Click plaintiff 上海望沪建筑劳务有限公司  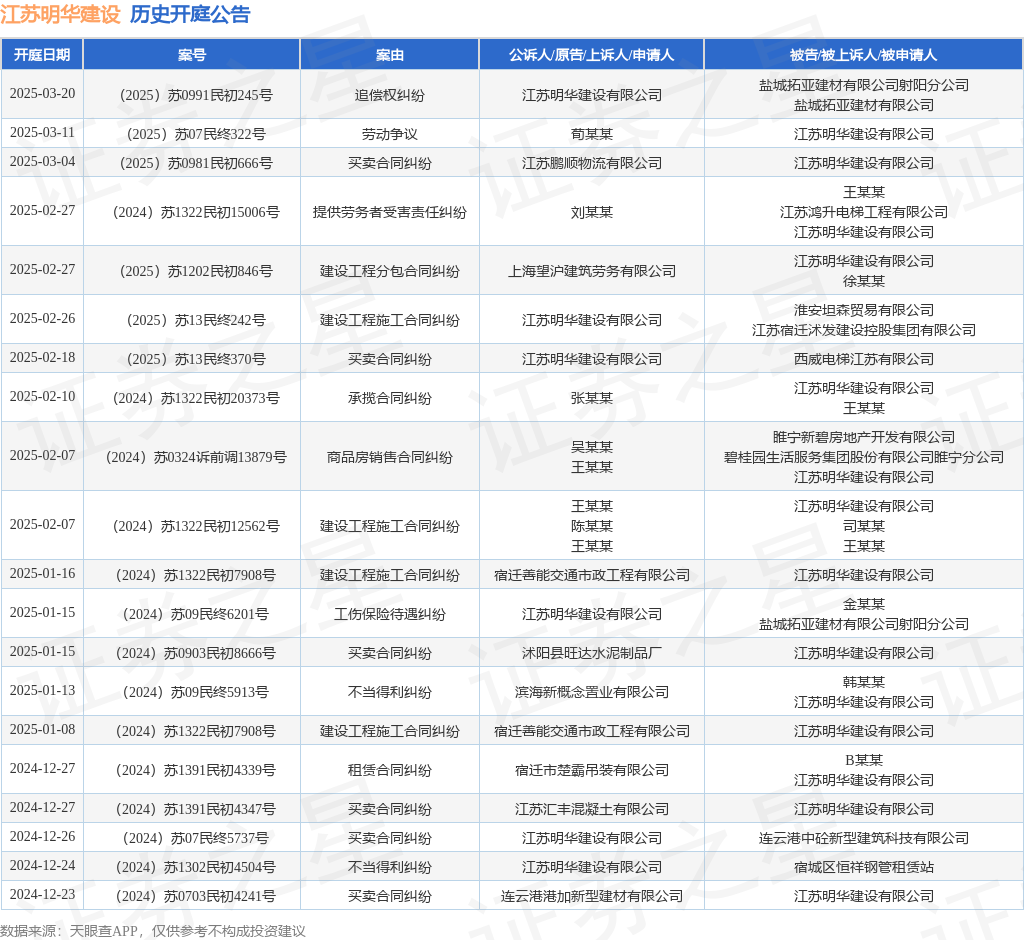click(592, 271)
